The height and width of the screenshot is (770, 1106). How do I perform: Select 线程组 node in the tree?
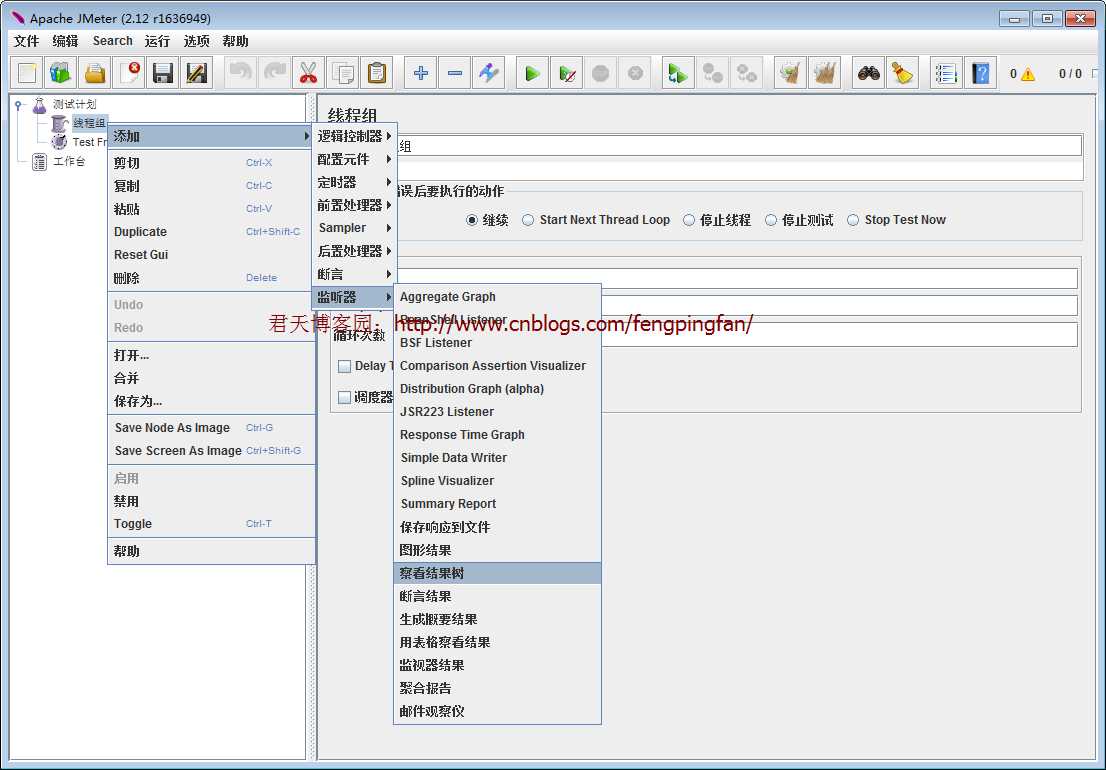pyautogui.click(x=89, y=123)
